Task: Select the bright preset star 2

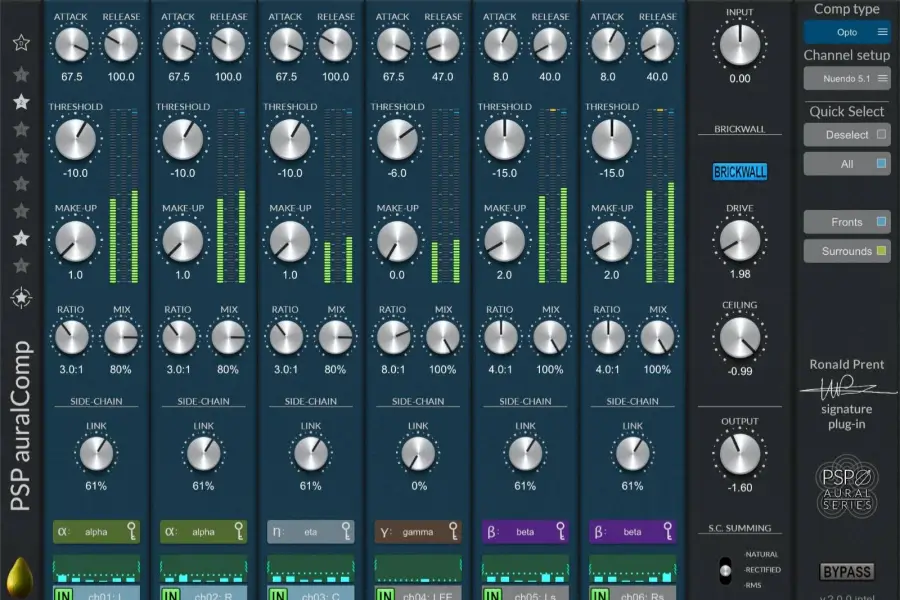Action: (21, 102)
